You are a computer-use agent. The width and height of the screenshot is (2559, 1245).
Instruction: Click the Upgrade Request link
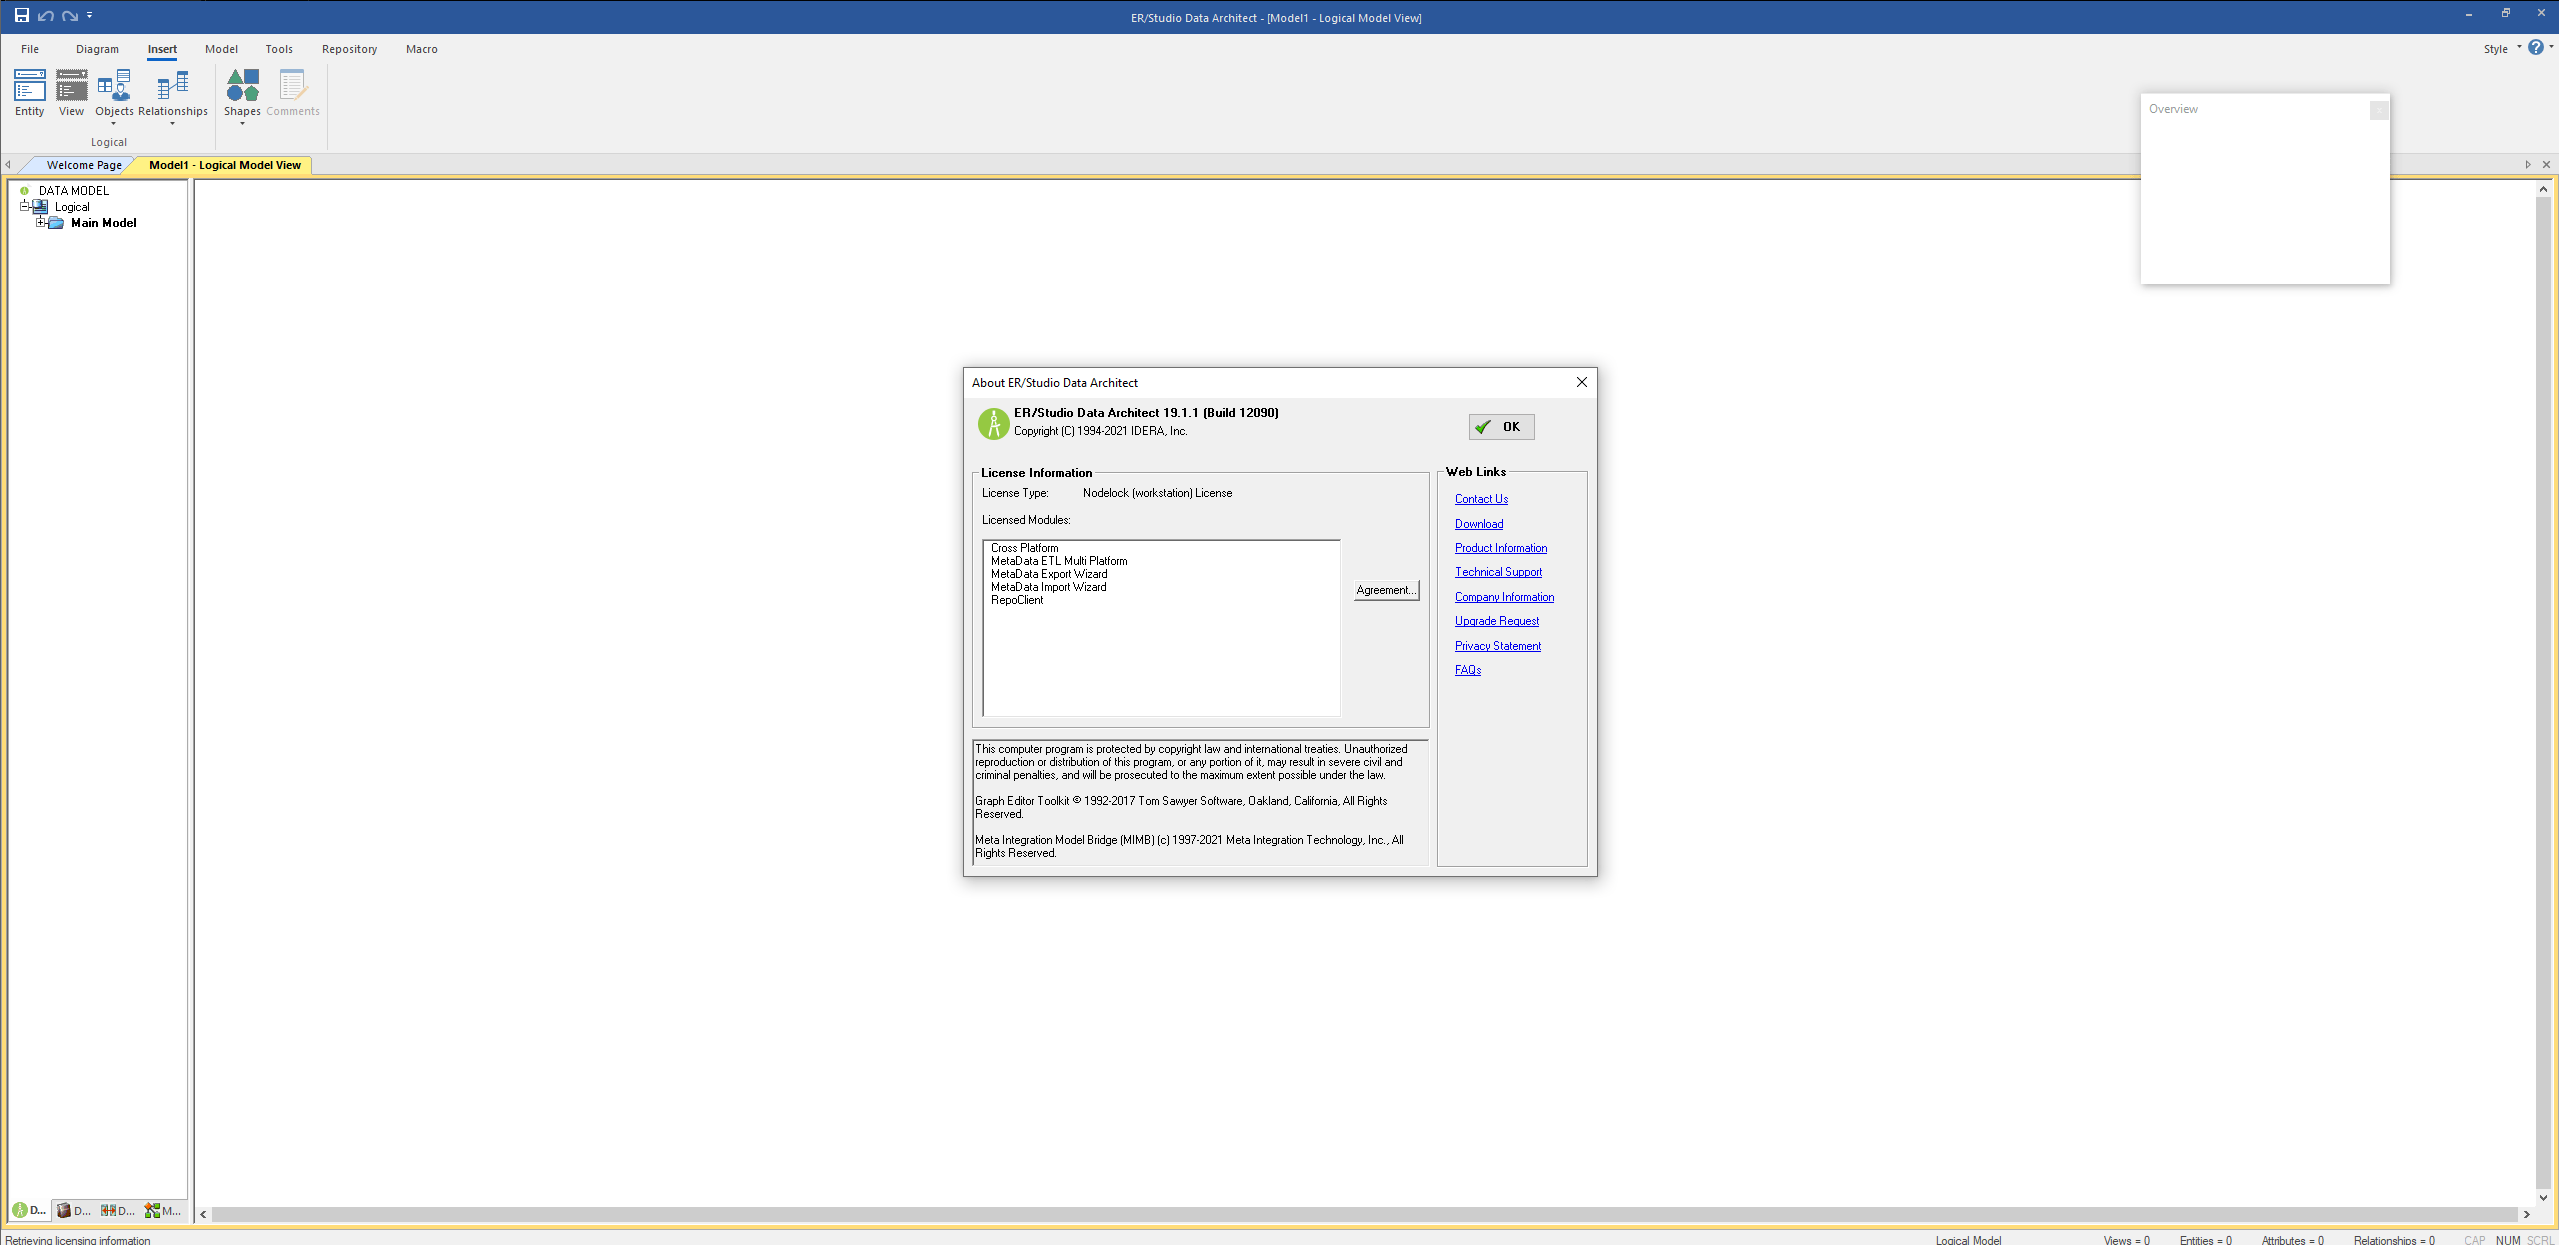point(1496,621)
